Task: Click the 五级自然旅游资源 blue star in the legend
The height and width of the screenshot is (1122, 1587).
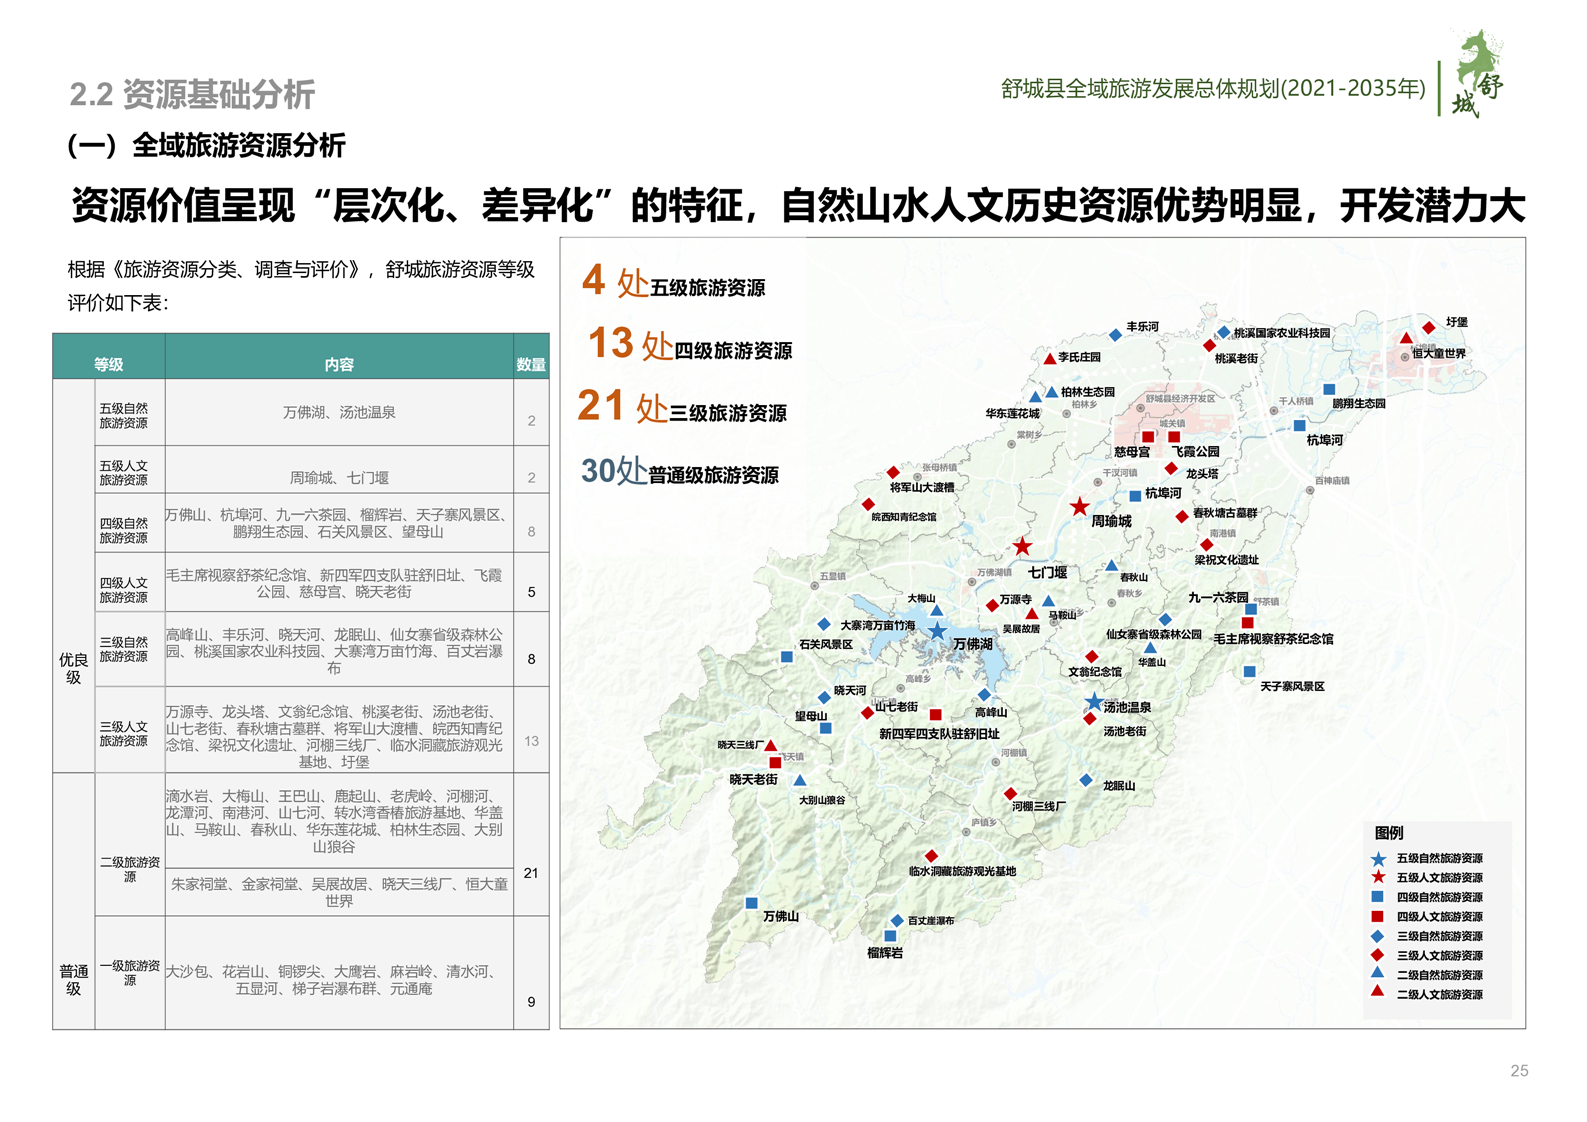Action: 1378,859
